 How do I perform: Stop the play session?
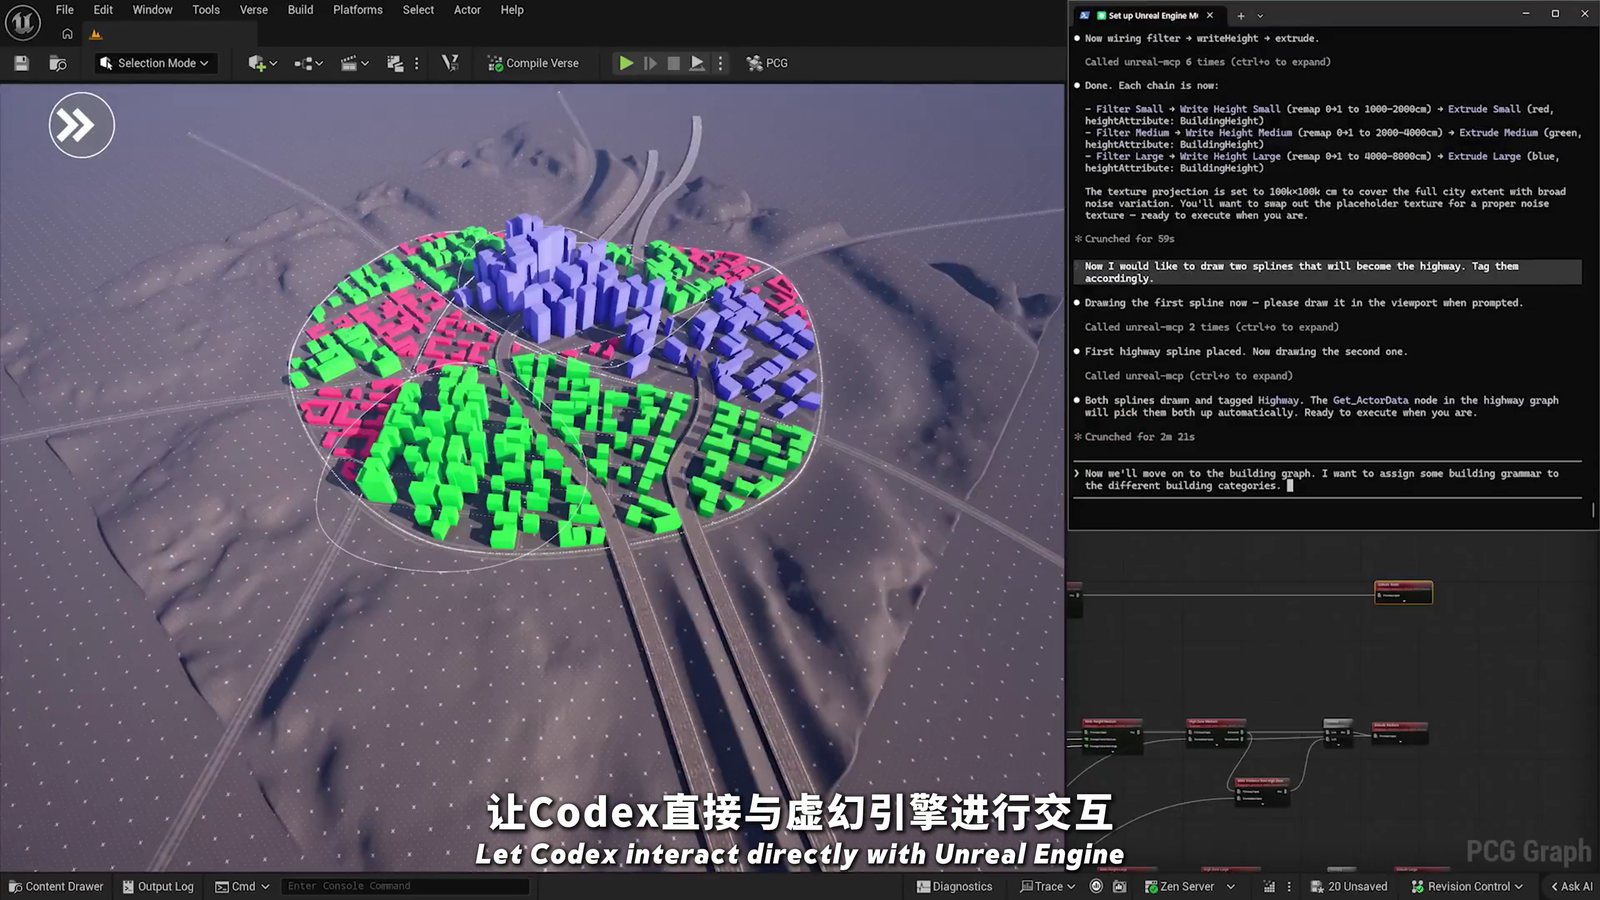tap(674, 63)
